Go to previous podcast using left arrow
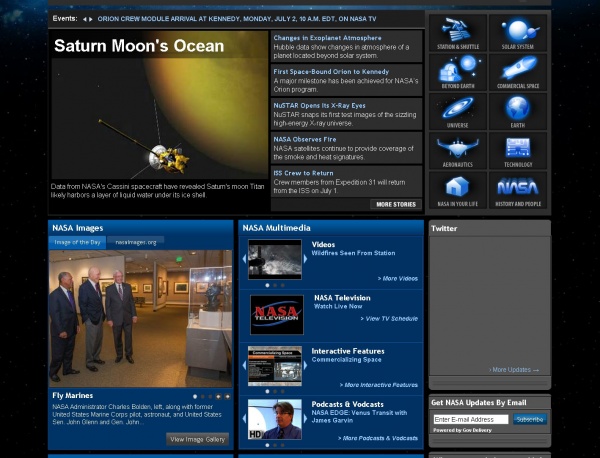The image size is (600, 458). click(x=244, y=419)
